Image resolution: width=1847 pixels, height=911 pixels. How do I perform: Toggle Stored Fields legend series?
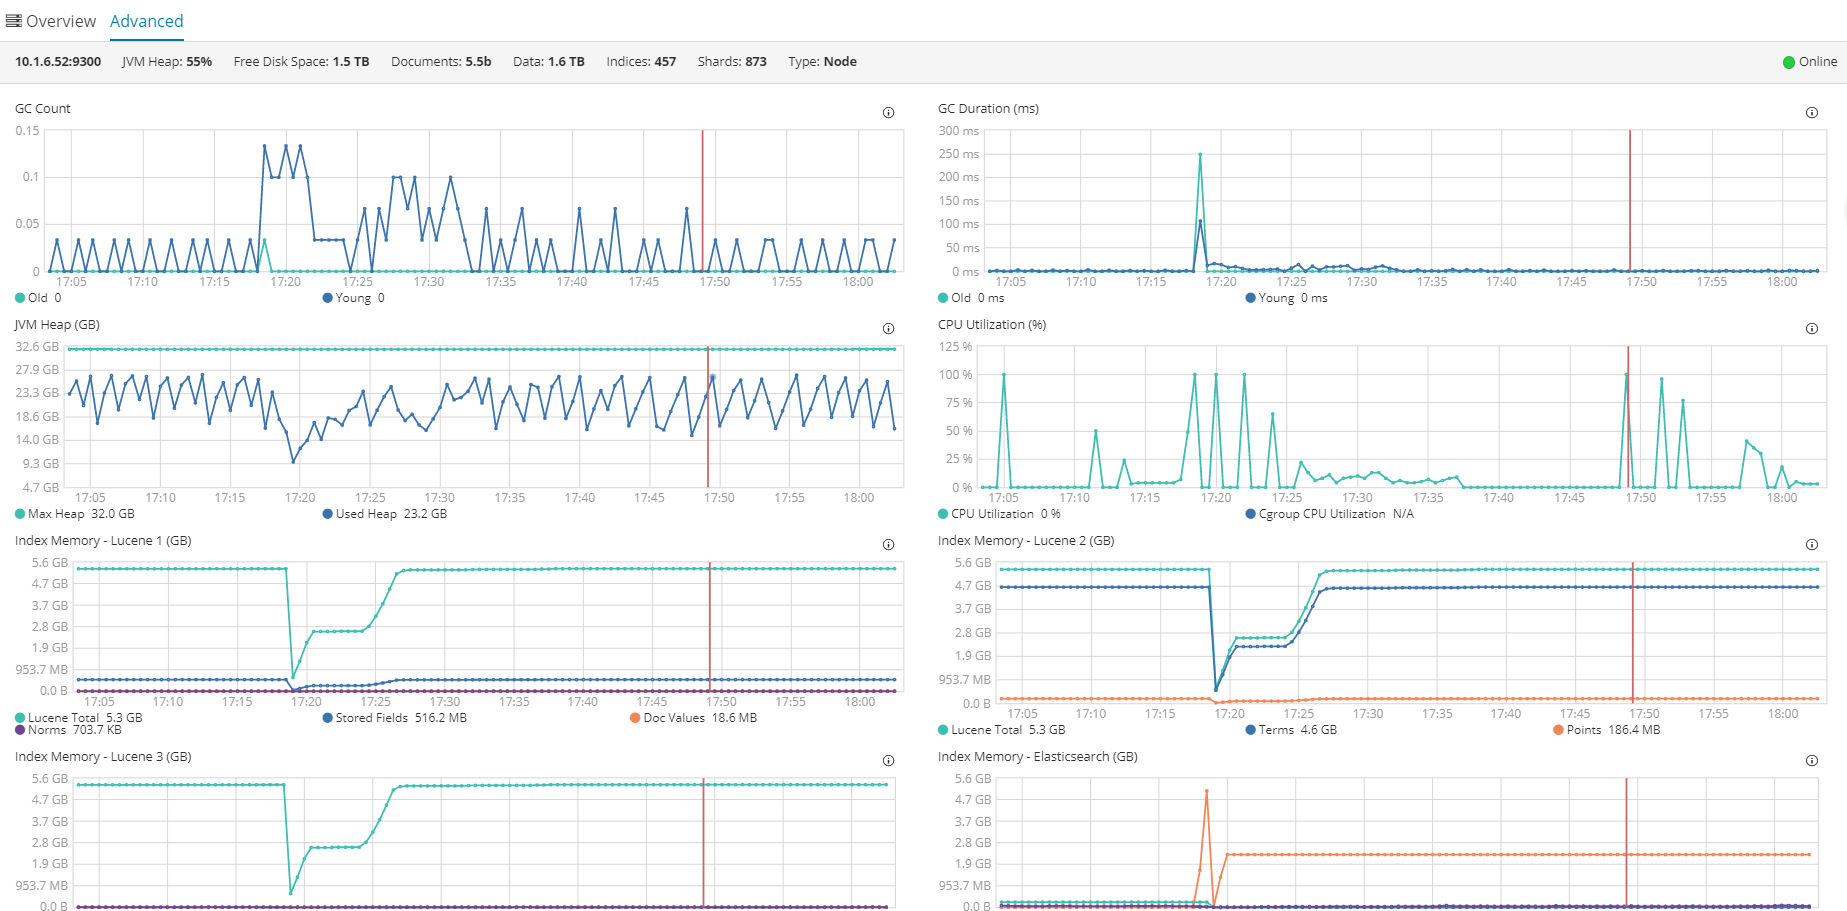394,718
